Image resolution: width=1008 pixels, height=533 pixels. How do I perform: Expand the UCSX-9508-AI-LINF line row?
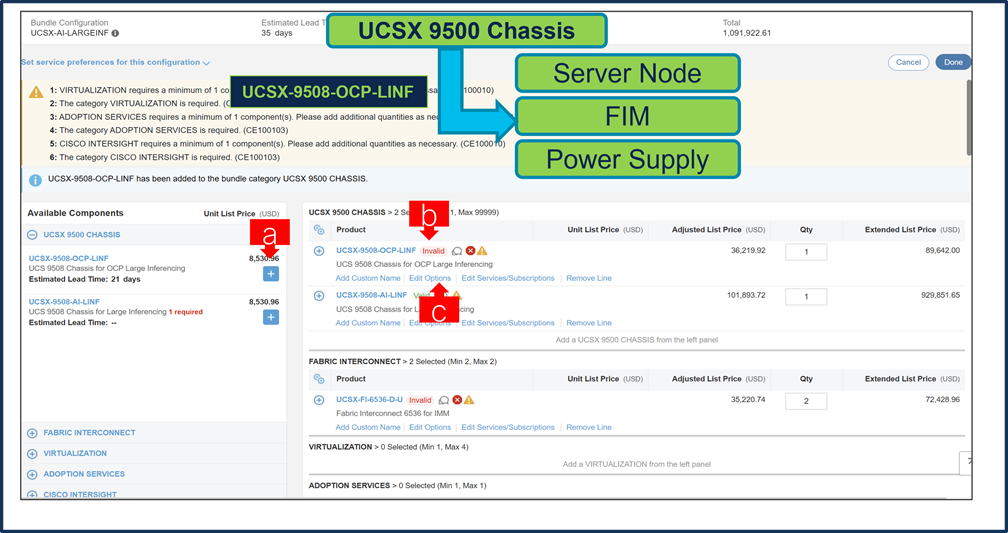click(x=319, y=296)
